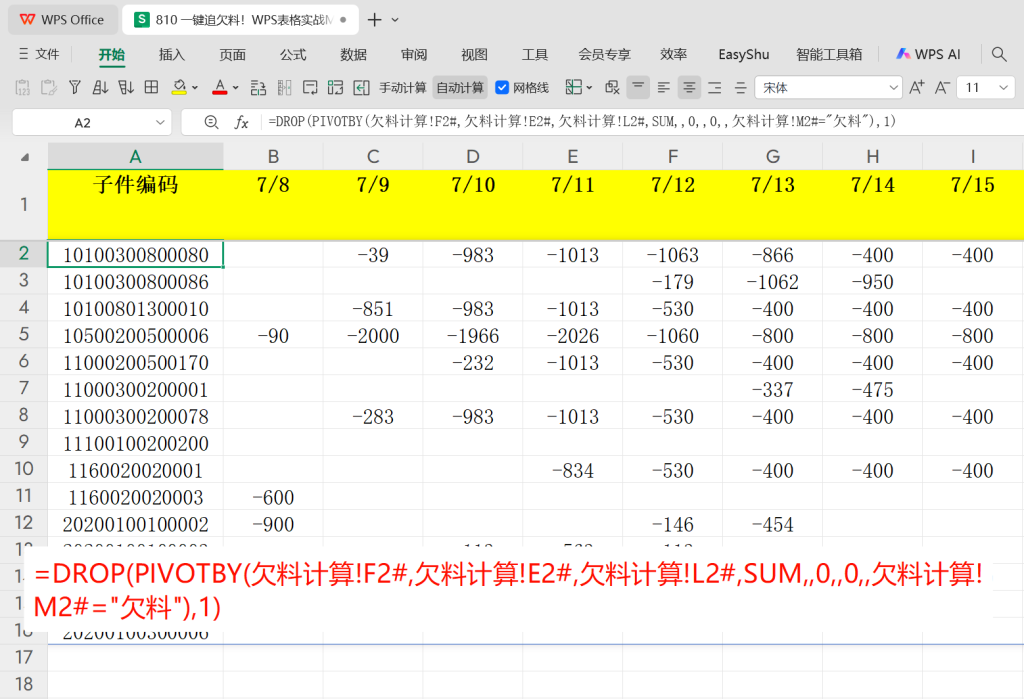Click the merge cells arrow icon

361,88
